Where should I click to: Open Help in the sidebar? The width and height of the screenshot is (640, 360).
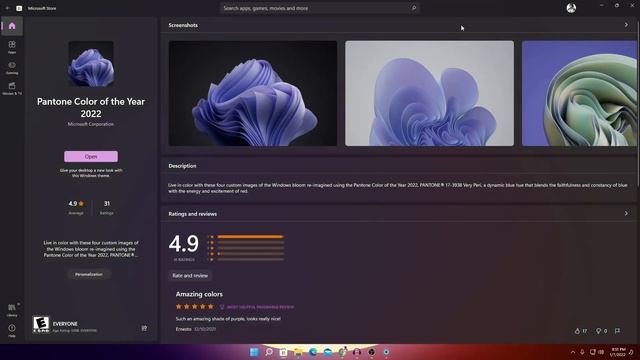point(12,330)
